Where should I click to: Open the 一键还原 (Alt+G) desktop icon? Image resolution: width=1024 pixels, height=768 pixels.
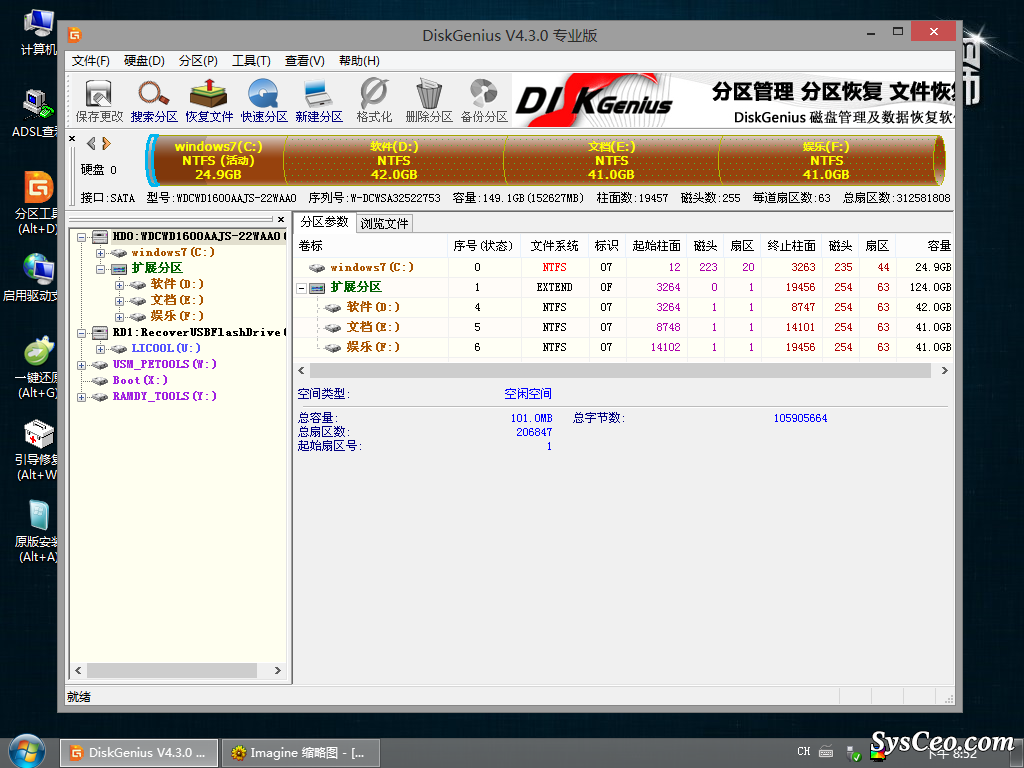pos(39,368)
